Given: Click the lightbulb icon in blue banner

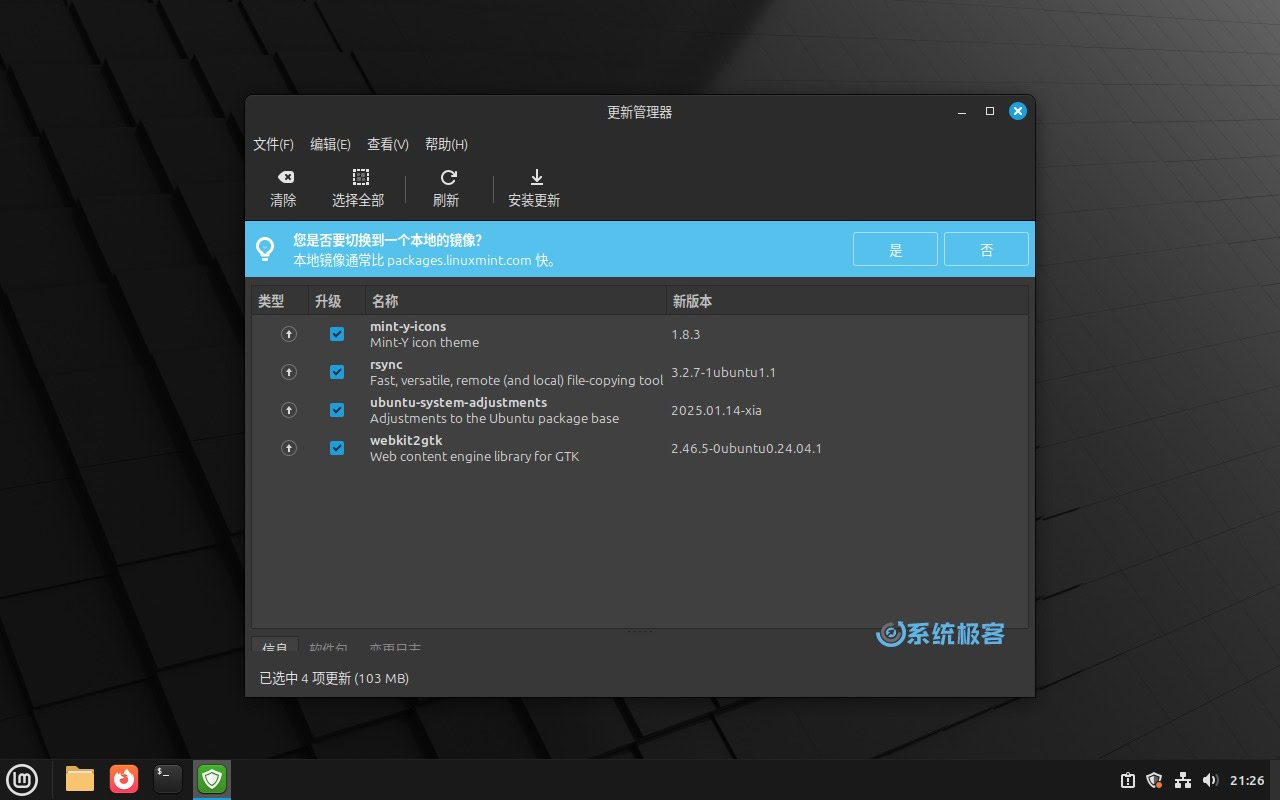Looking at the screenshot, I should (265, 248).
